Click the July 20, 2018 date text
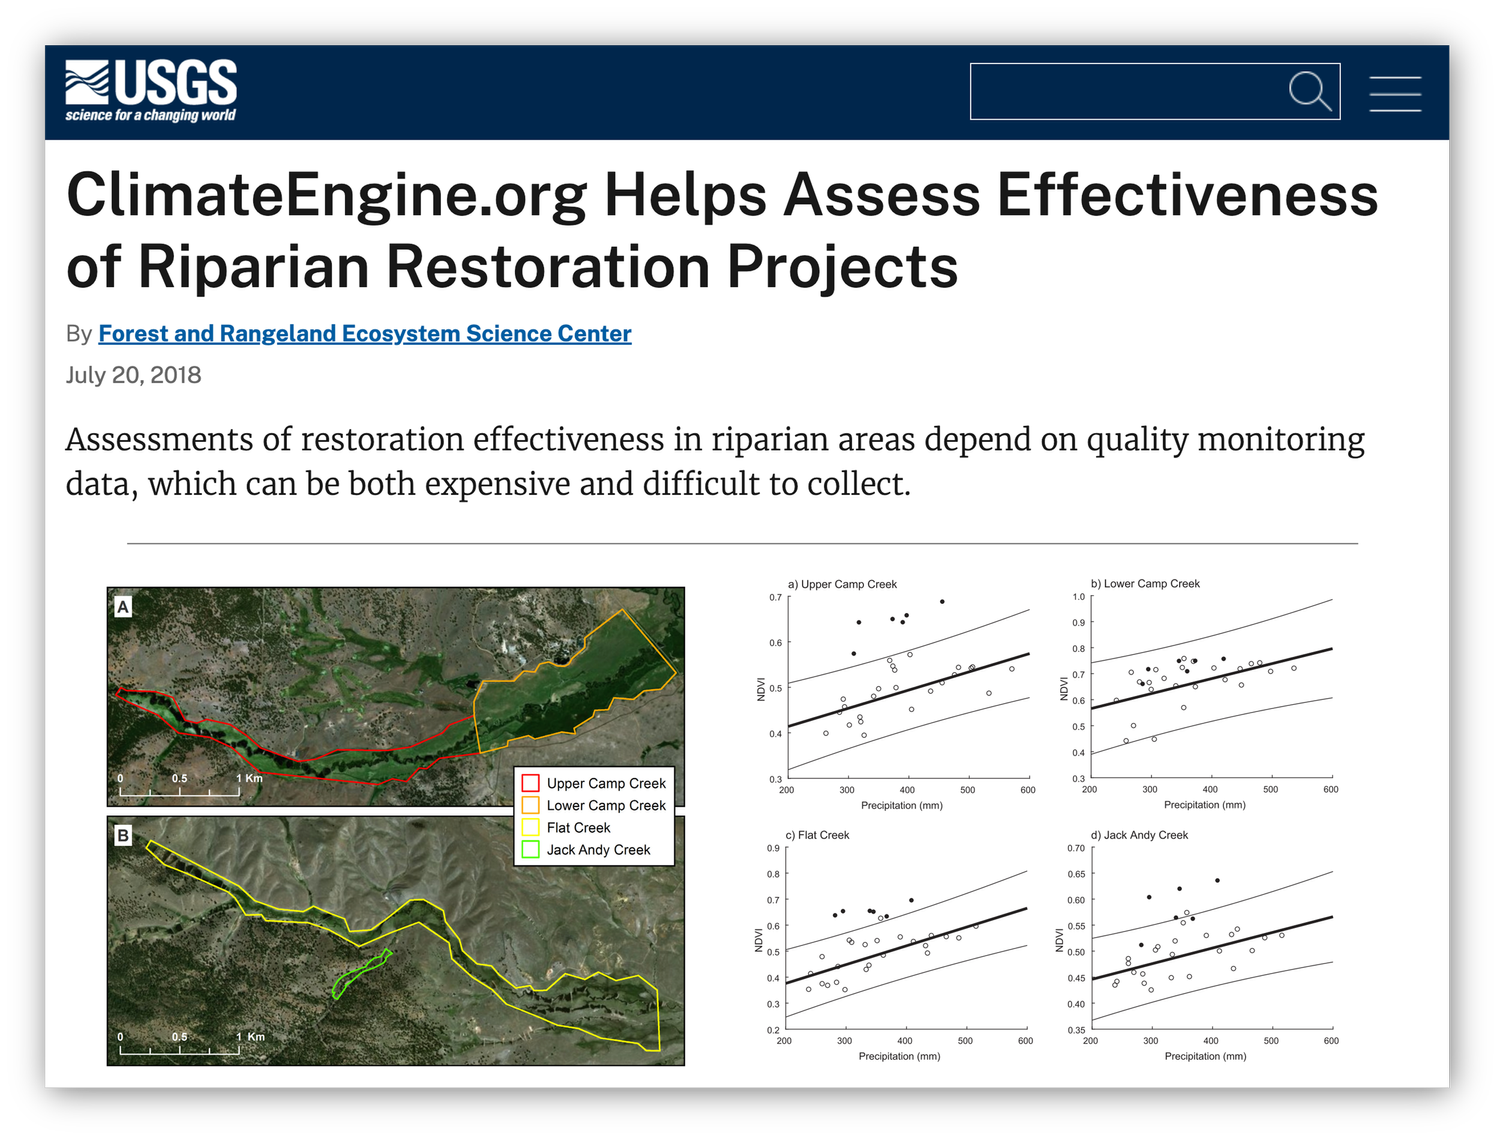 click(x=133, y=375)
